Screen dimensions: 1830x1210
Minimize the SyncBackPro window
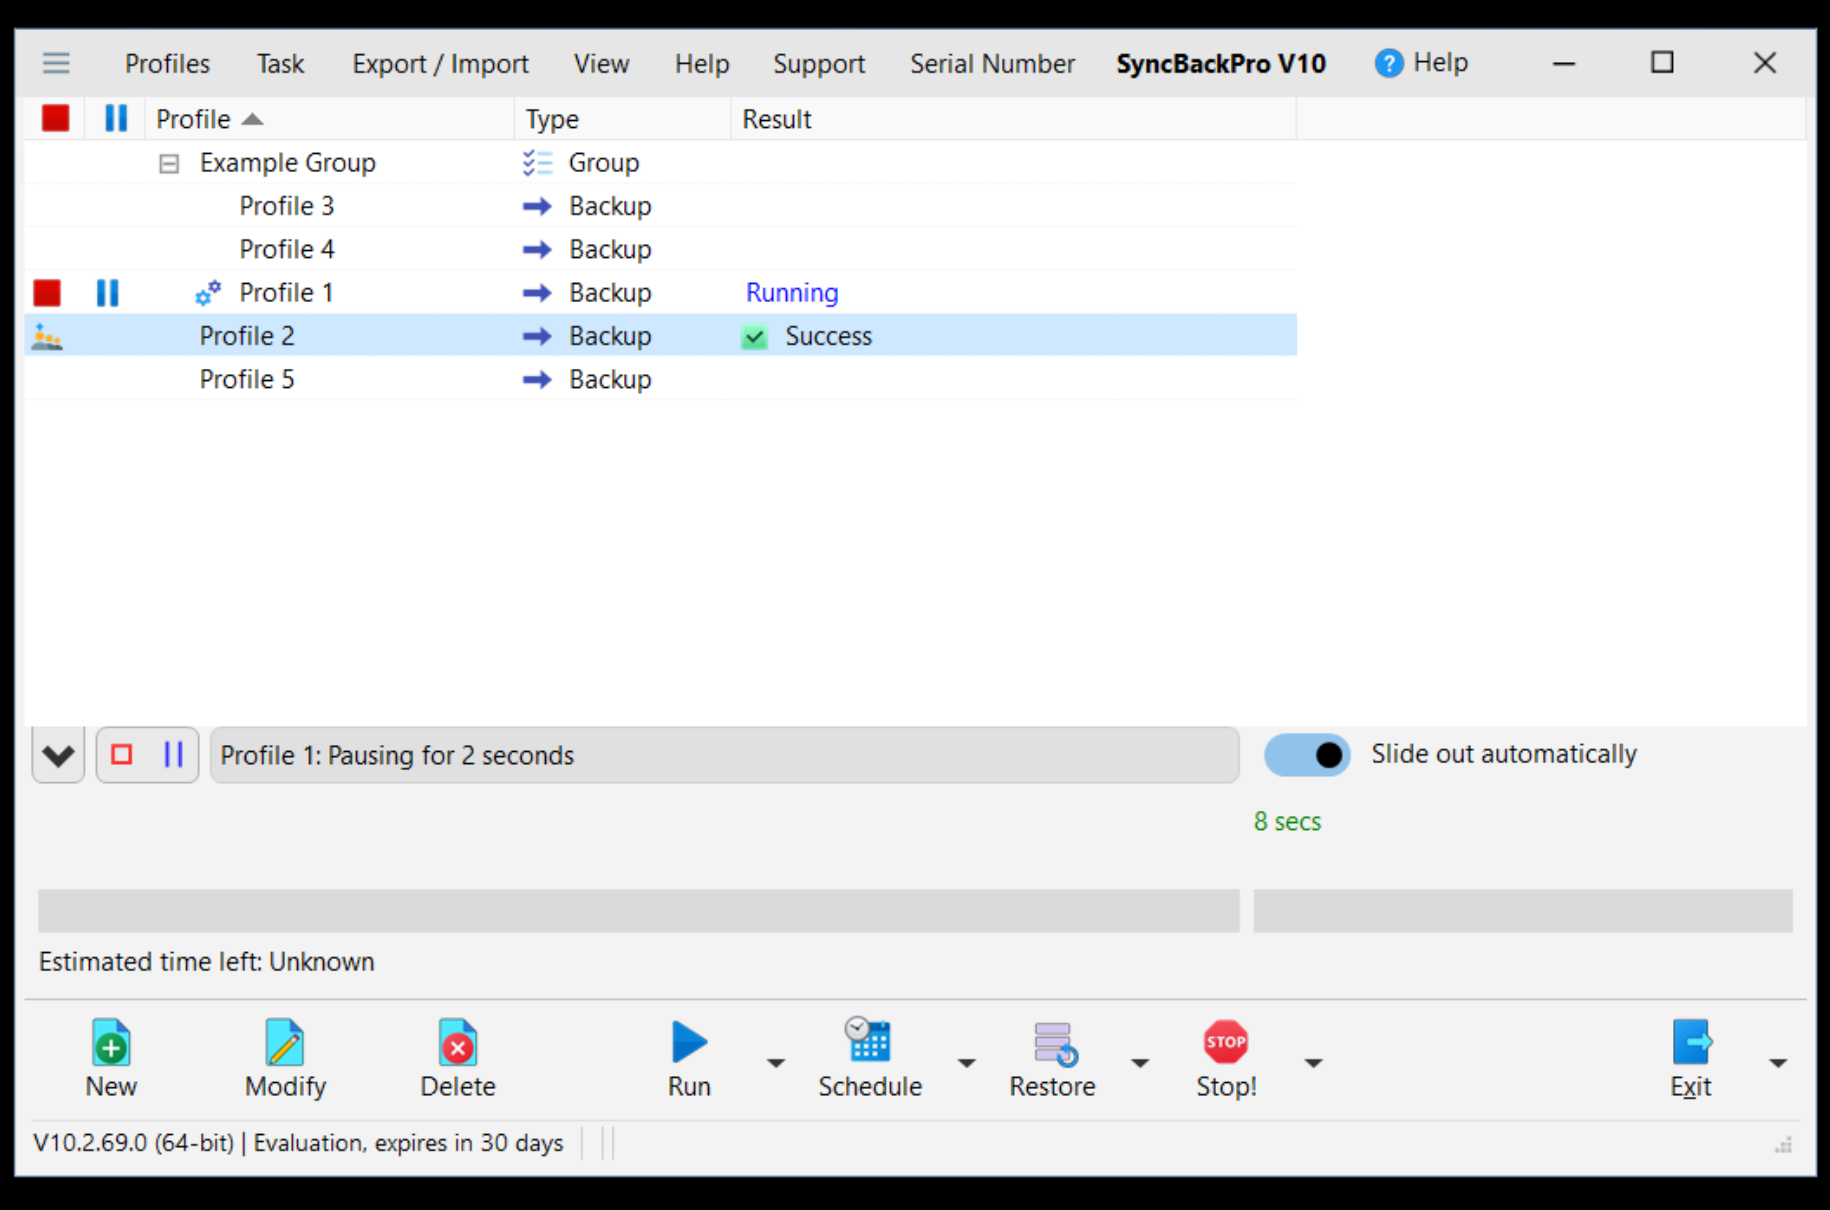pos(1564,63)
